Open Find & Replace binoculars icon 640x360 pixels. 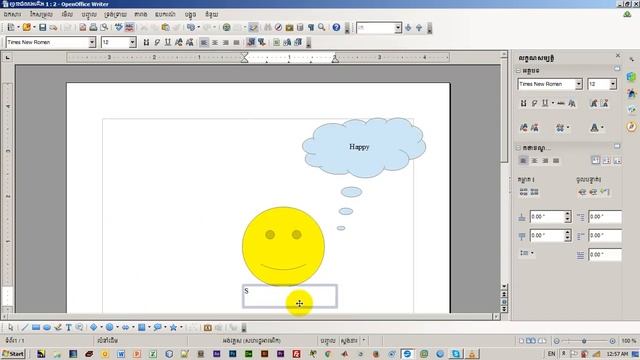click(268, 27)
